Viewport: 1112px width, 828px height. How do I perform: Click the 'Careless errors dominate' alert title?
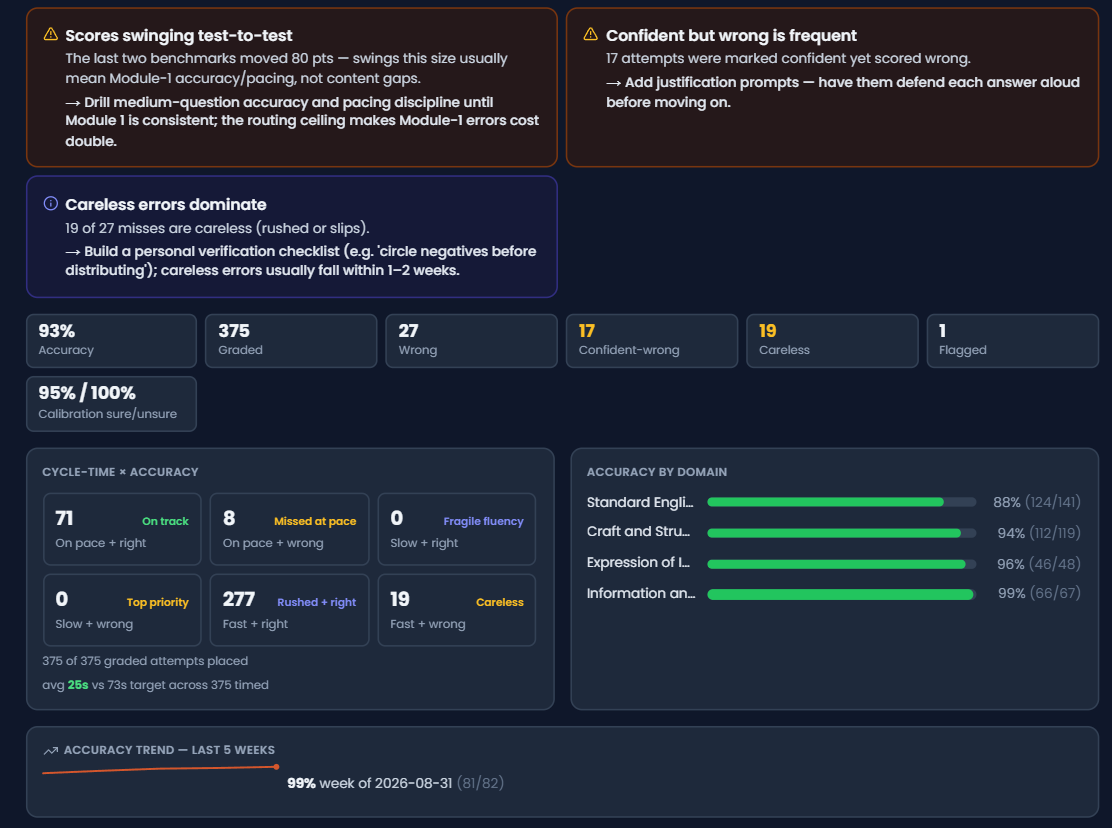166,204
